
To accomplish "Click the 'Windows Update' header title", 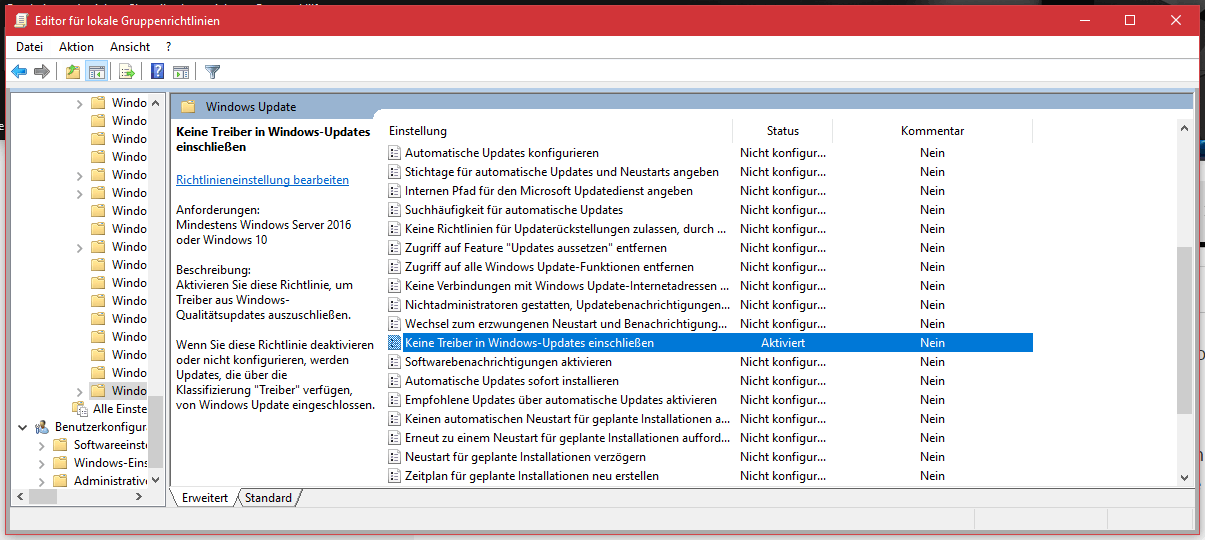I will 251,107.
